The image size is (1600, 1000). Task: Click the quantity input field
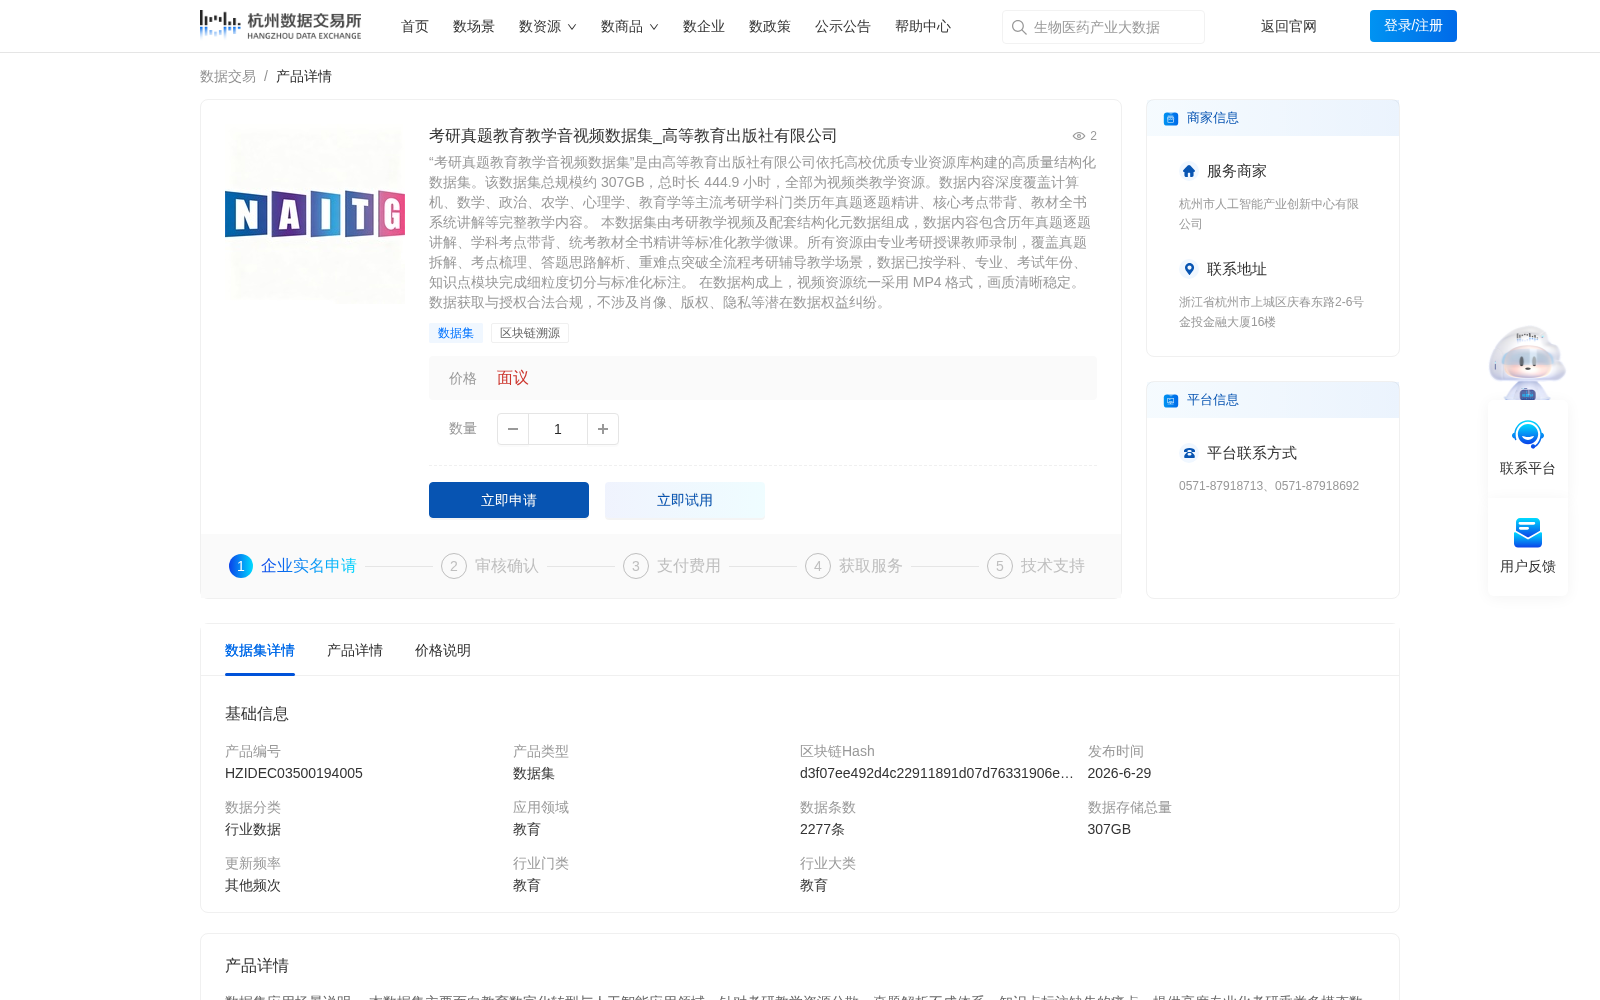[x=558, y=429]
